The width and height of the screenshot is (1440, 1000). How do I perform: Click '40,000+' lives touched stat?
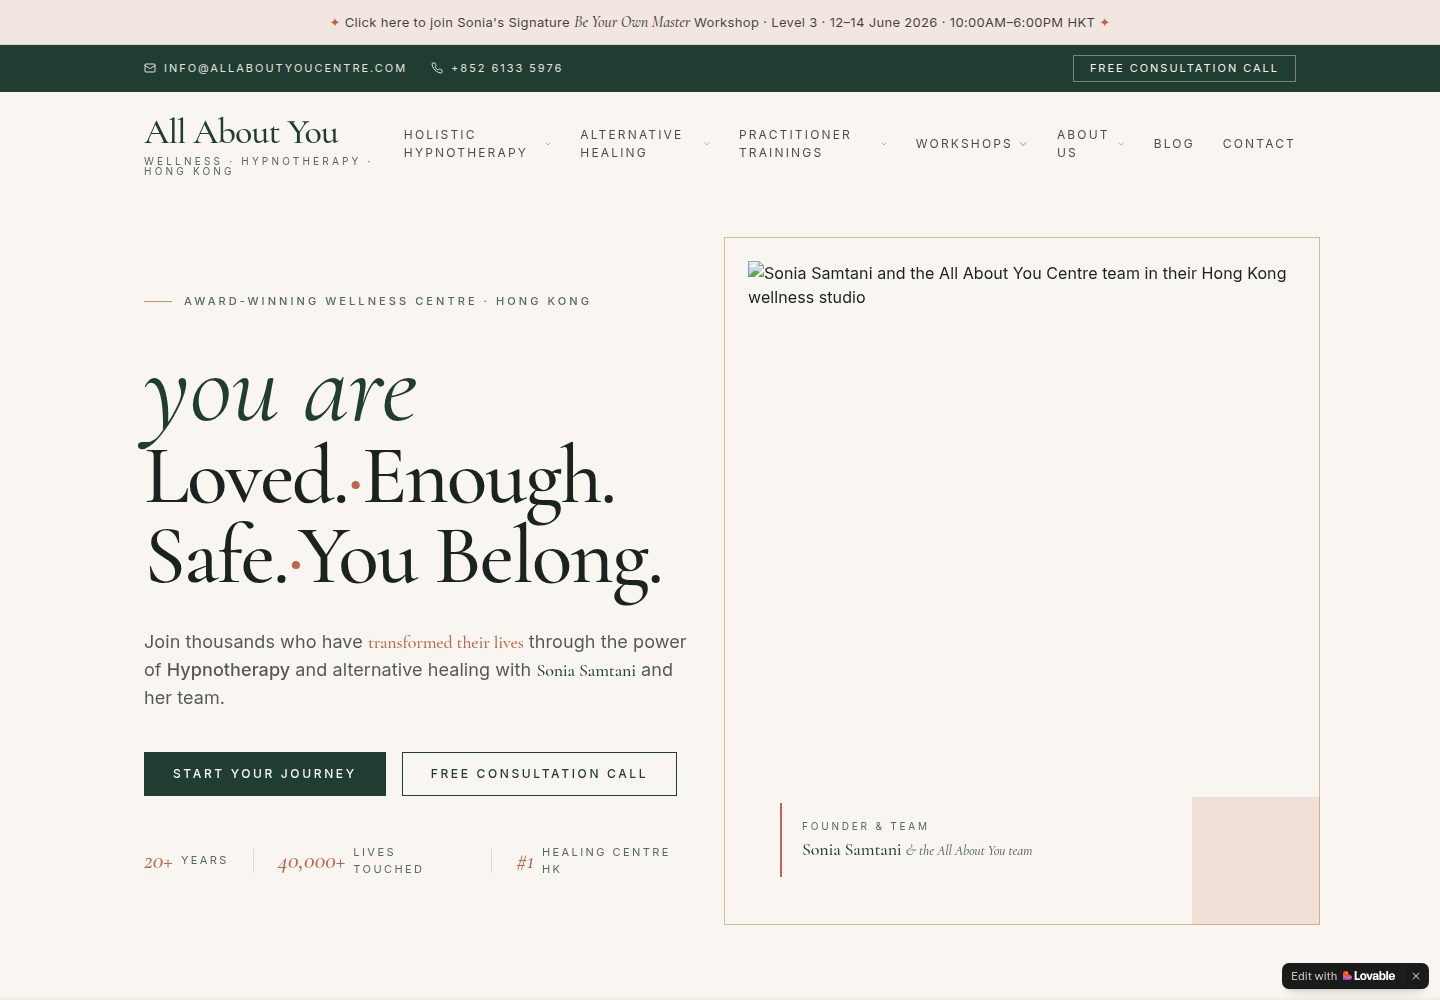[x=311, y=862]
